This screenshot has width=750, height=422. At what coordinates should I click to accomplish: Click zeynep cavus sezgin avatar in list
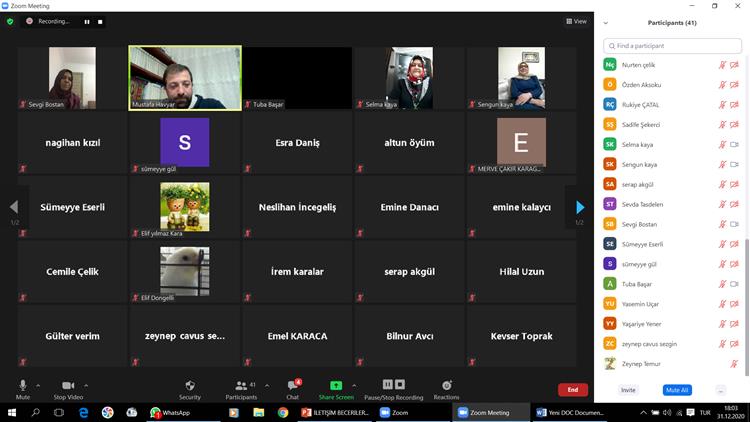point(610,344)
